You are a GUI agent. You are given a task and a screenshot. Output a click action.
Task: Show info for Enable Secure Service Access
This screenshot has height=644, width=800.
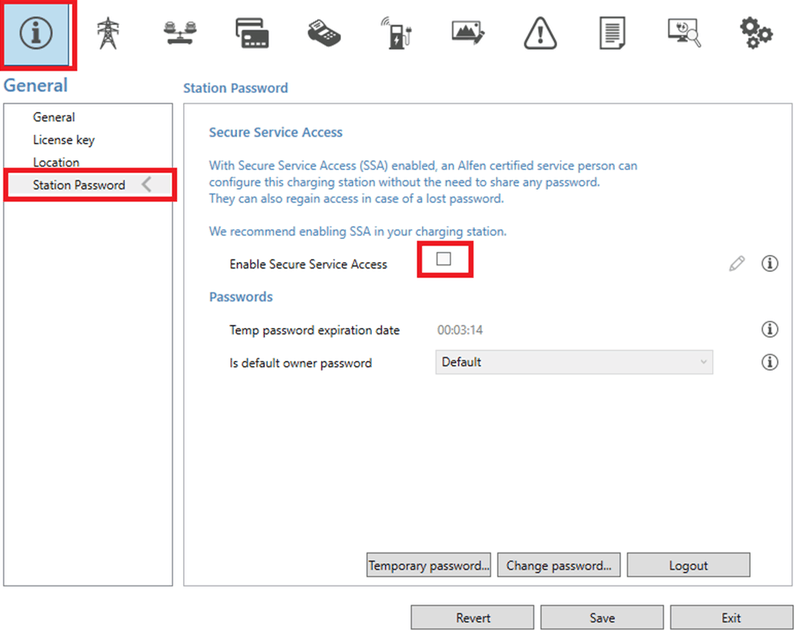(769, 264)
